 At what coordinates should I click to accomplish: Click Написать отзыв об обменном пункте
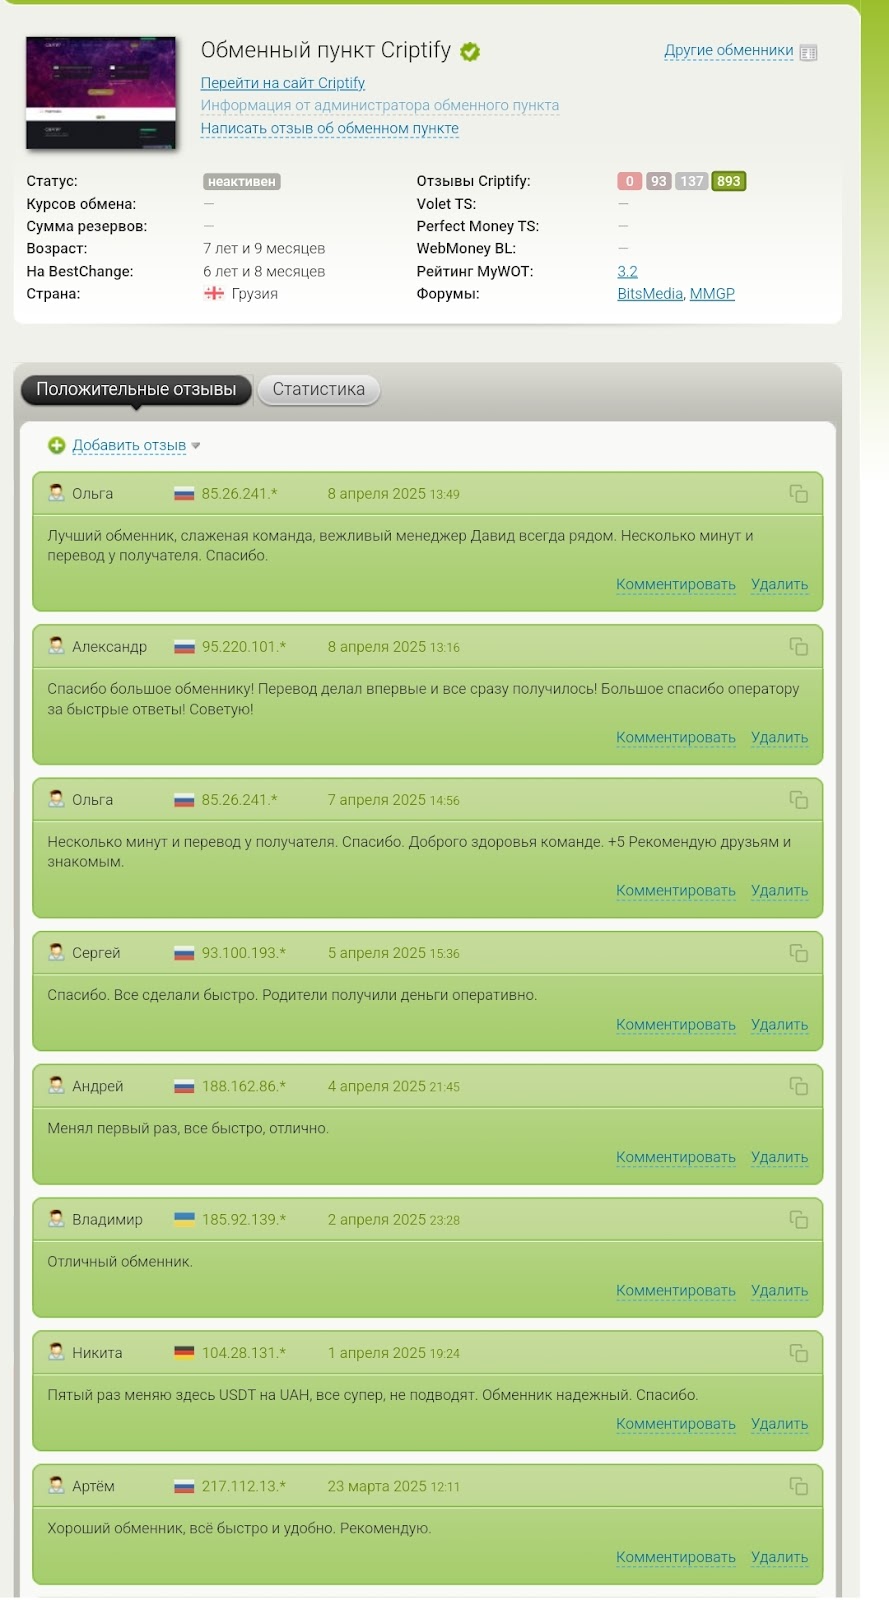(330, 128)
